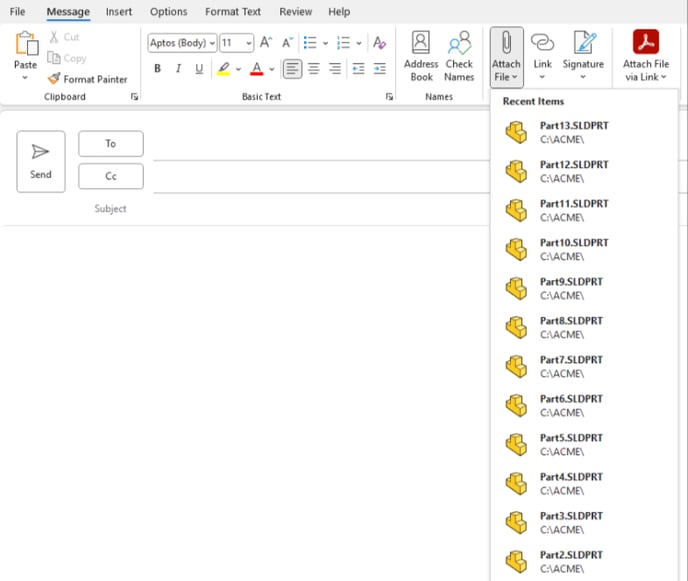Attach Part9.SLDPRT from recent items

(584, 289)
